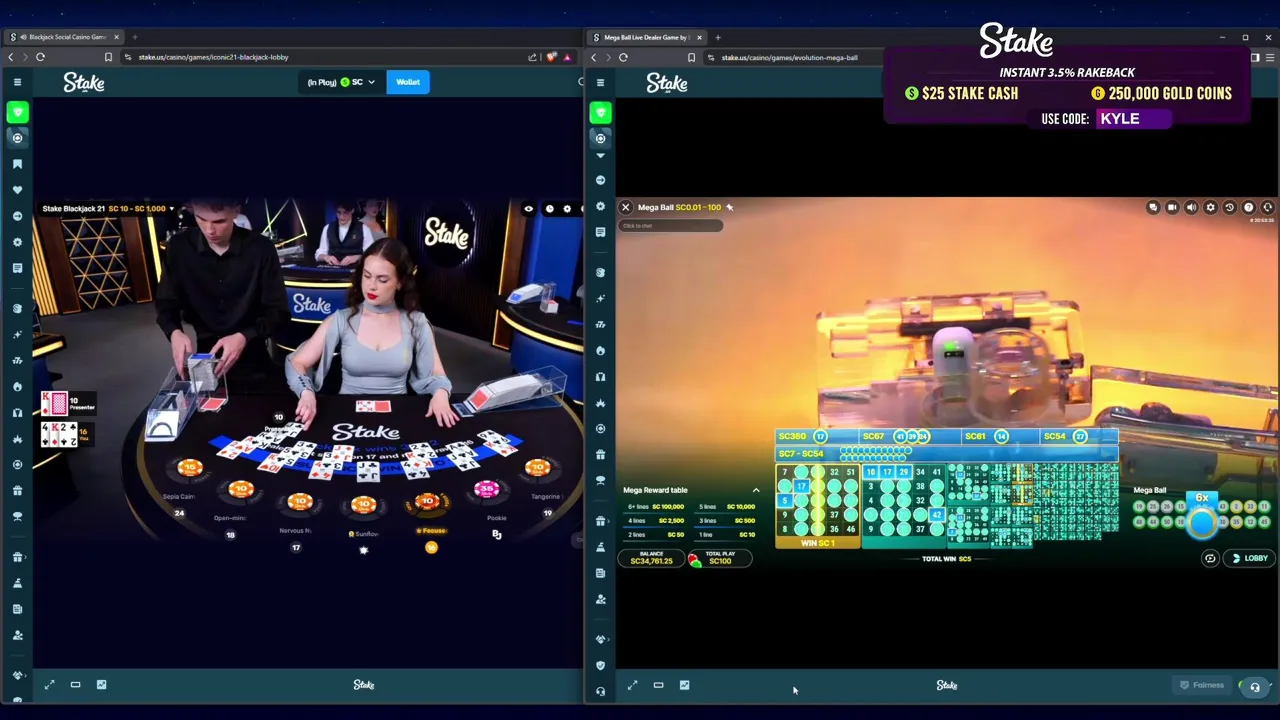Select the first Mega Ball card showing WIN SC 1
Viewport: 1280px width, 720px height.
coord(818,506)
